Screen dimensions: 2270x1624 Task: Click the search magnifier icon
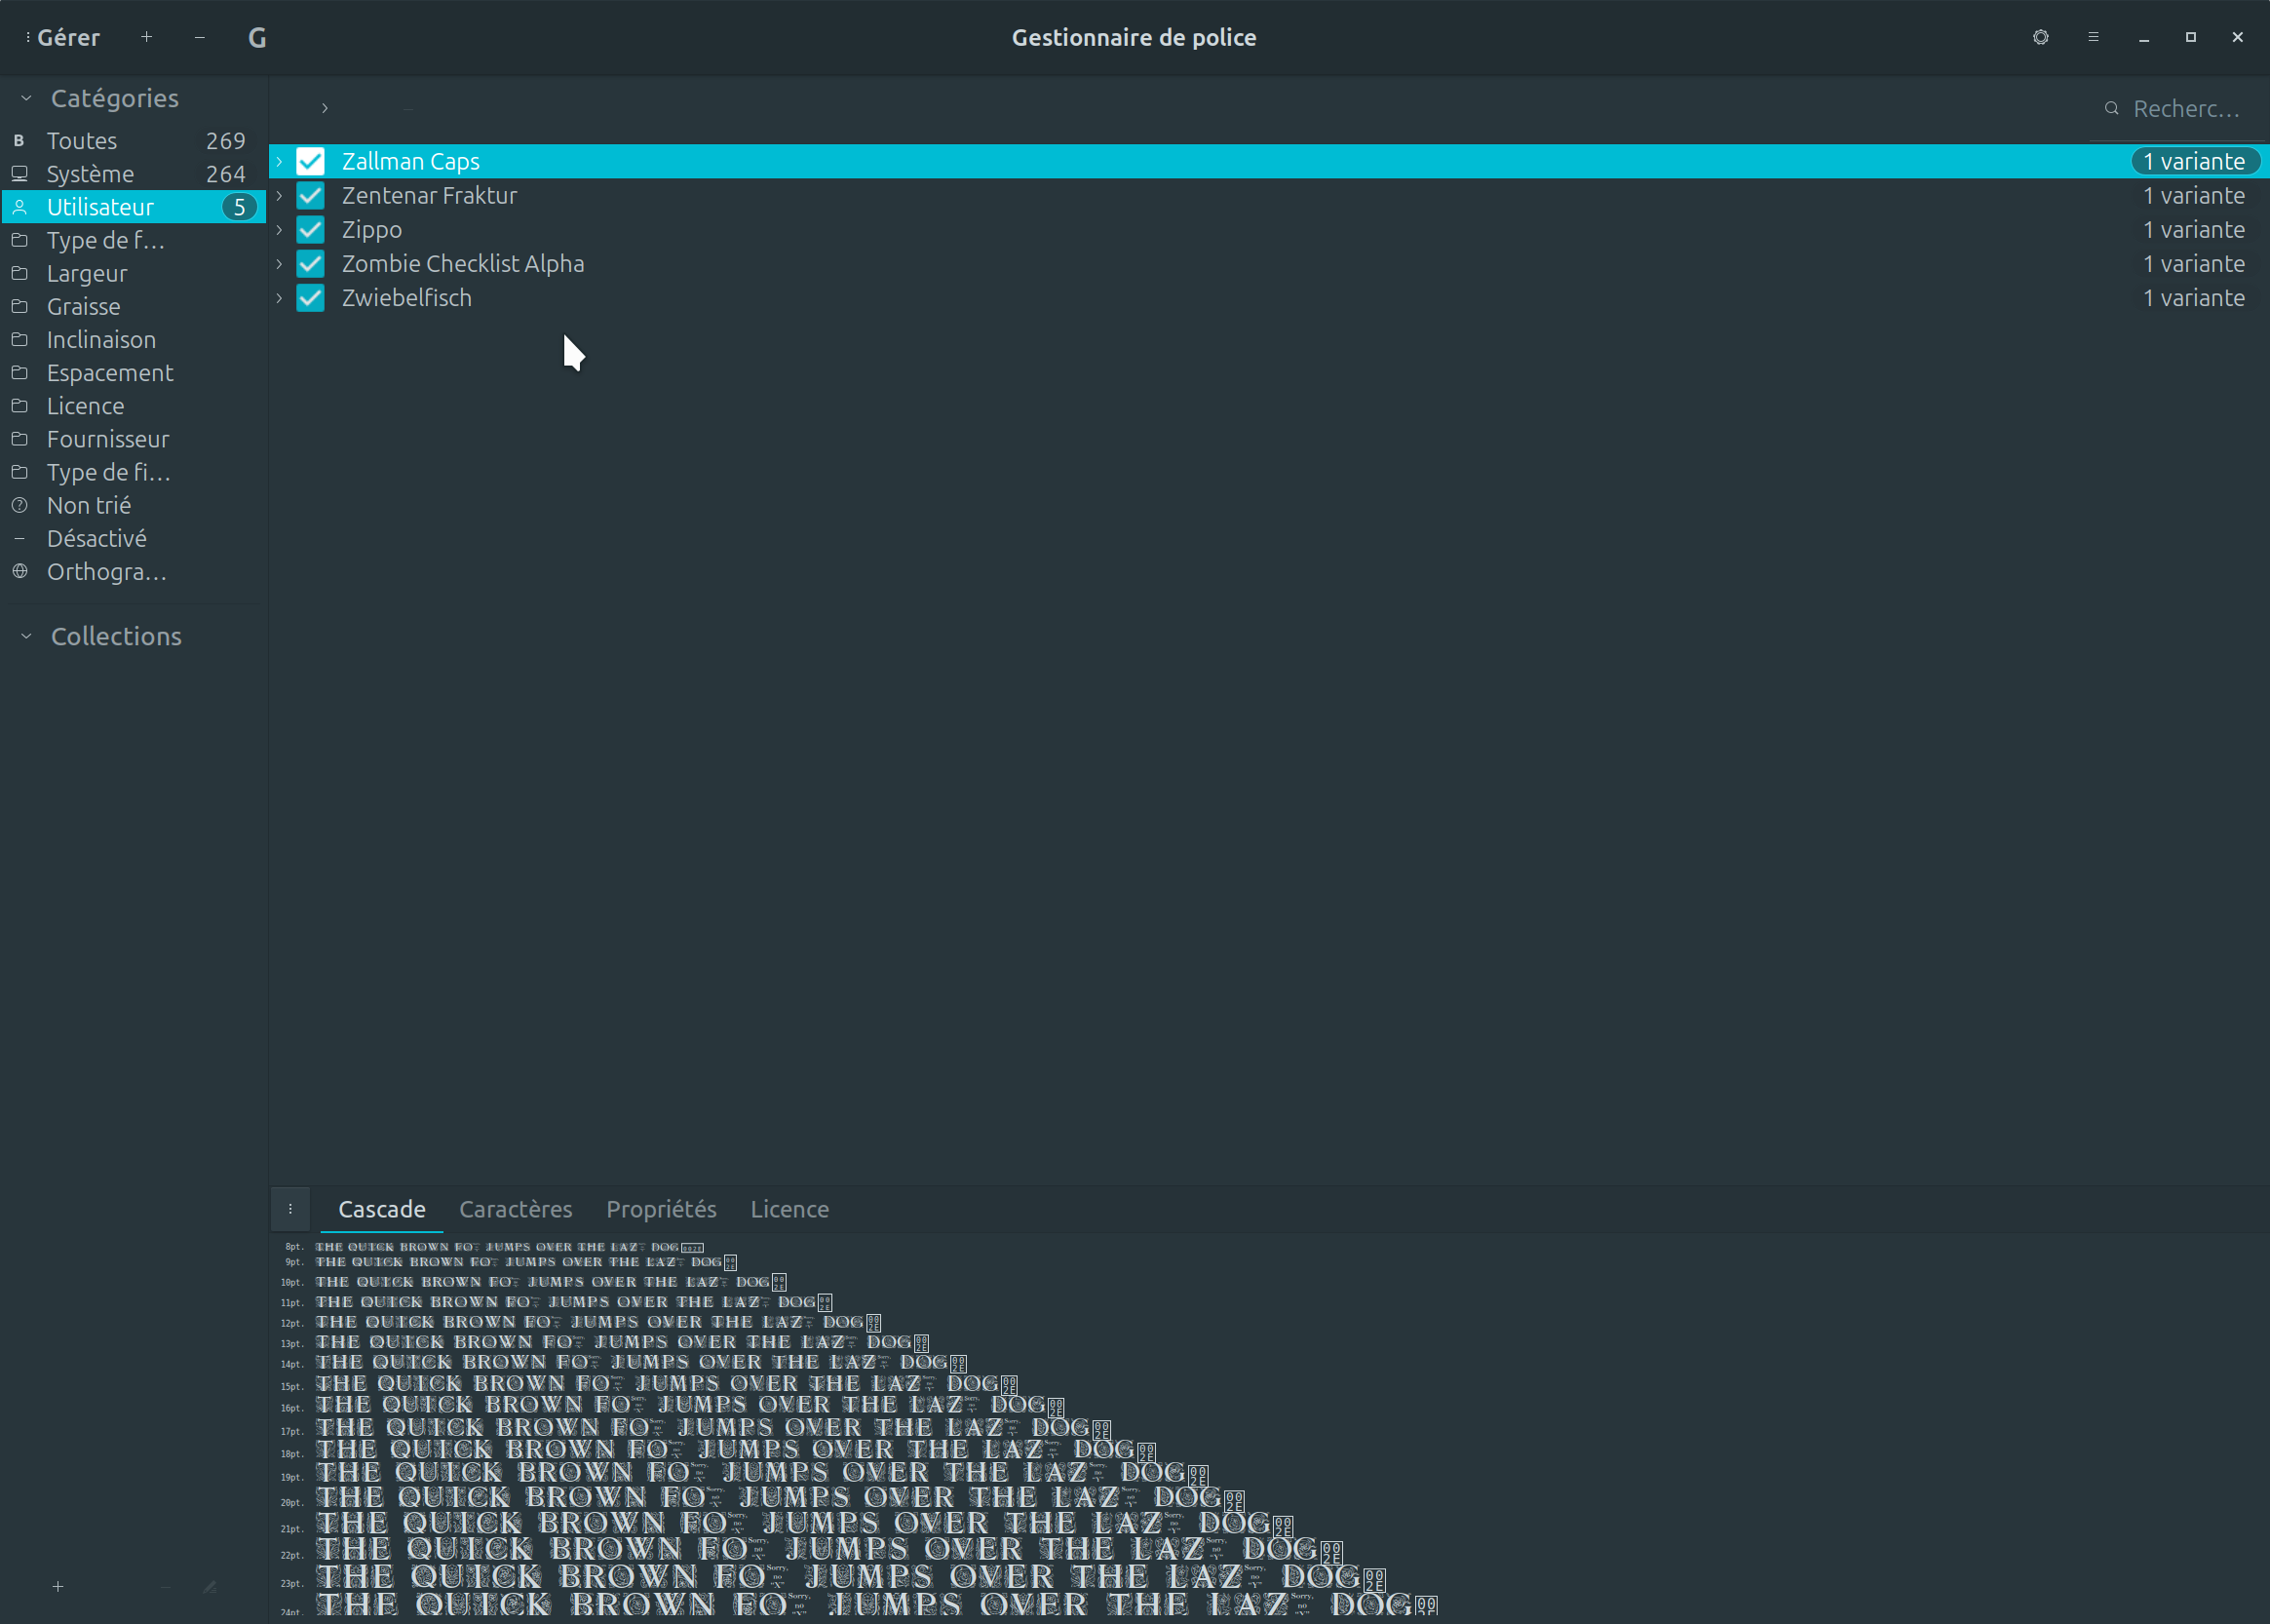2111,108
